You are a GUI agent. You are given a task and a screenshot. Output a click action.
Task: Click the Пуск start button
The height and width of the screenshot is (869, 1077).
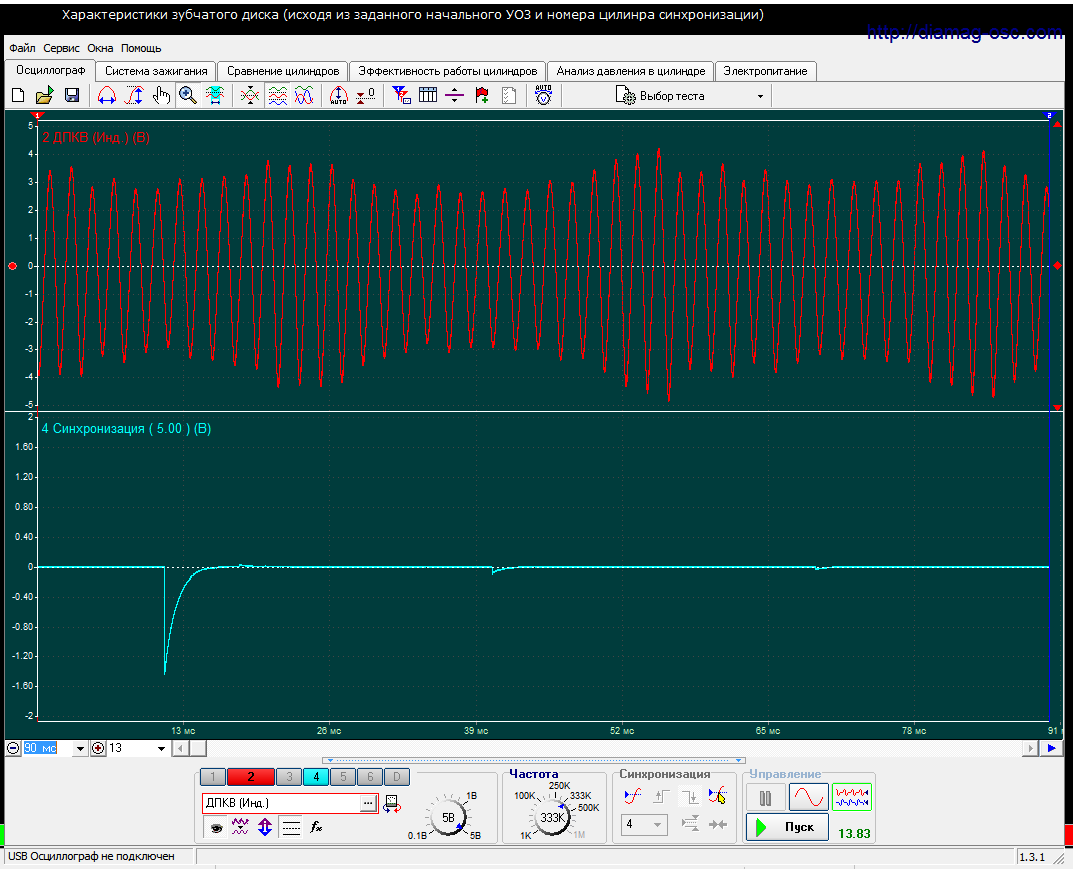pos(787,827)
